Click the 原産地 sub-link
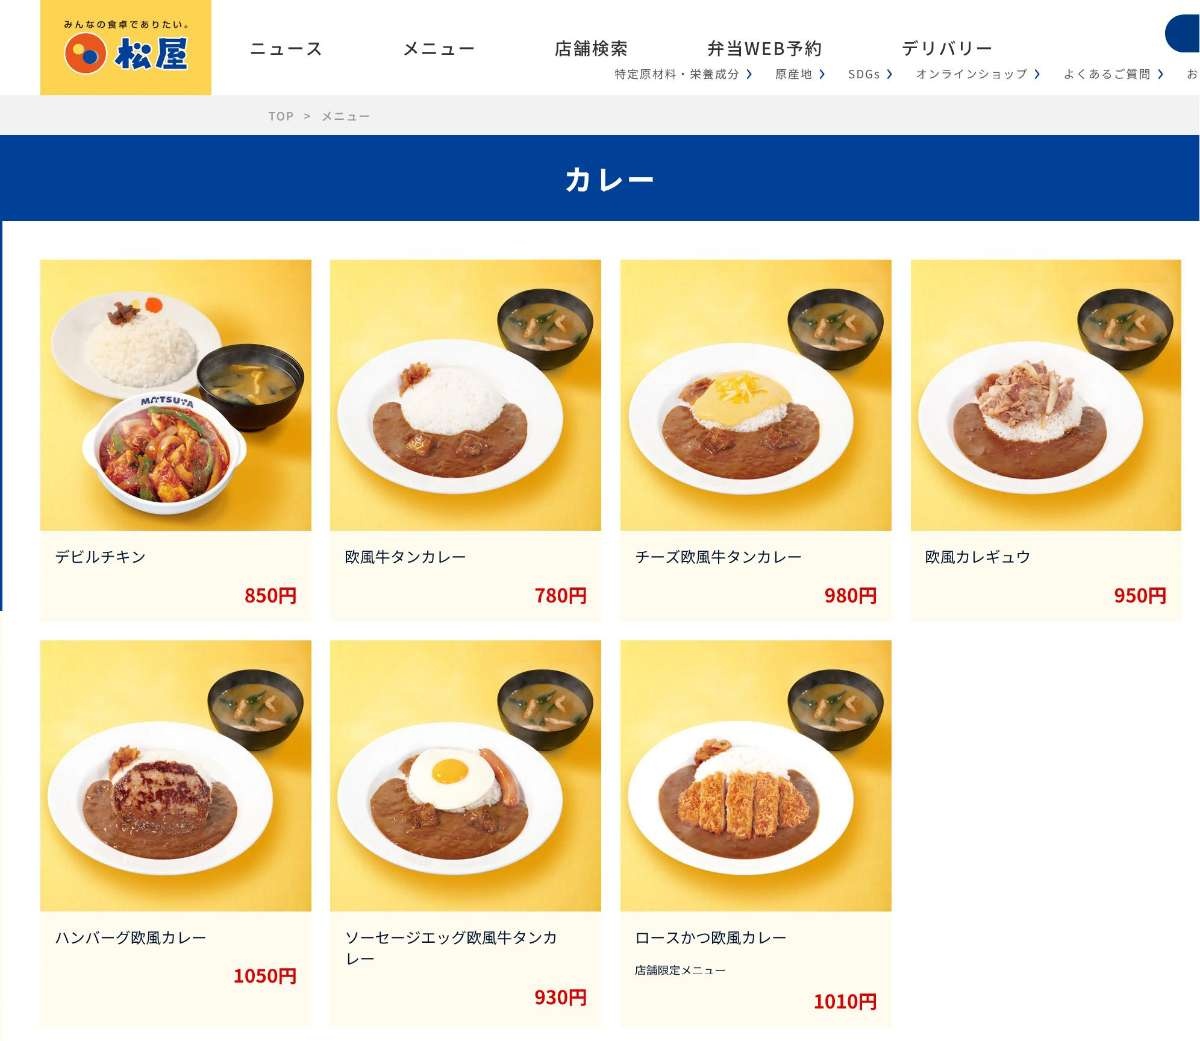The image size is (1200, 1041). tap(800, 74)
